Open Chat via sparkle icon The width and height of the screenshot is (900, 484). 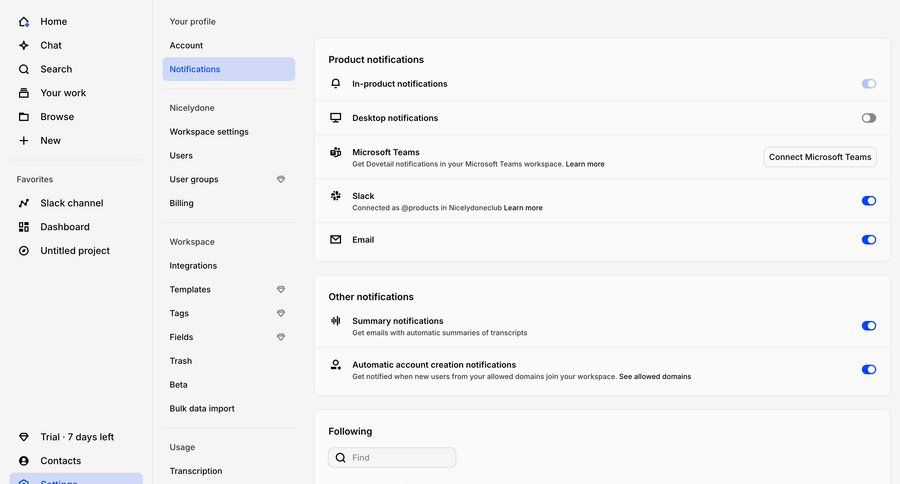coord(24,45)
